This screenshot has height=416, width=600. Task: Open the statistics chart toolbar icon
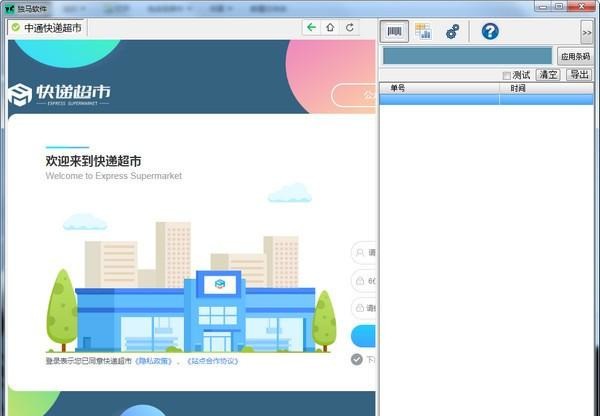coord(423,31)
